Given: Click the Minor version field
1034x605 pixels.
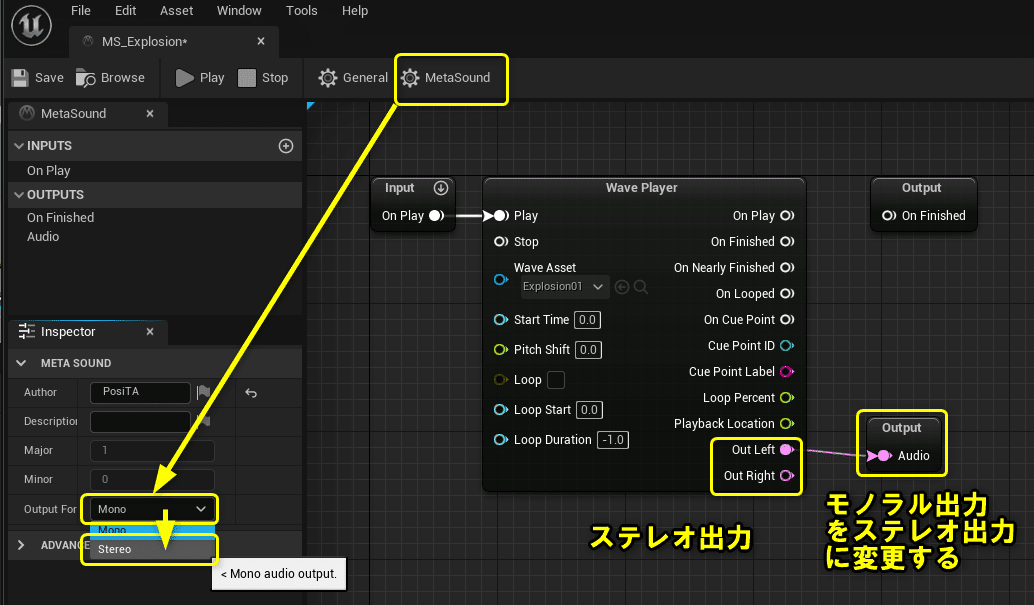Looking at the screenshot, I should point(152,479).
